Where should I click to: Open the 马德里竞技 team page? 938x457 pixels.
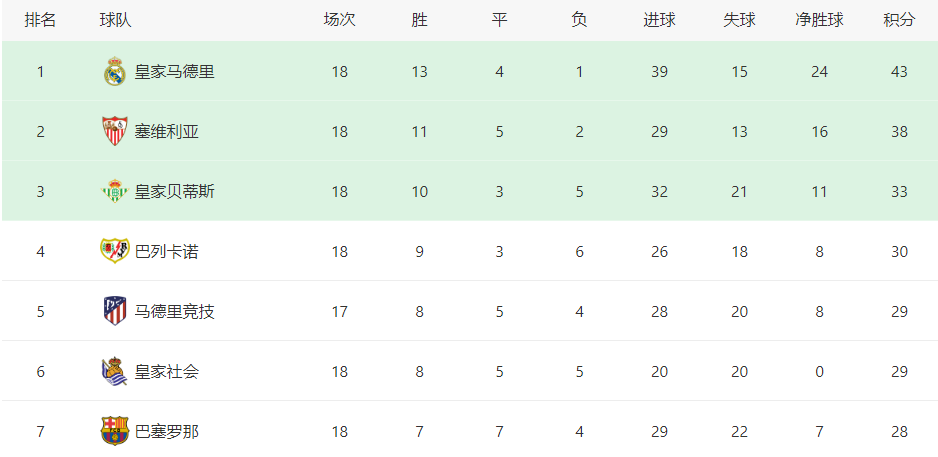point(174,312)
